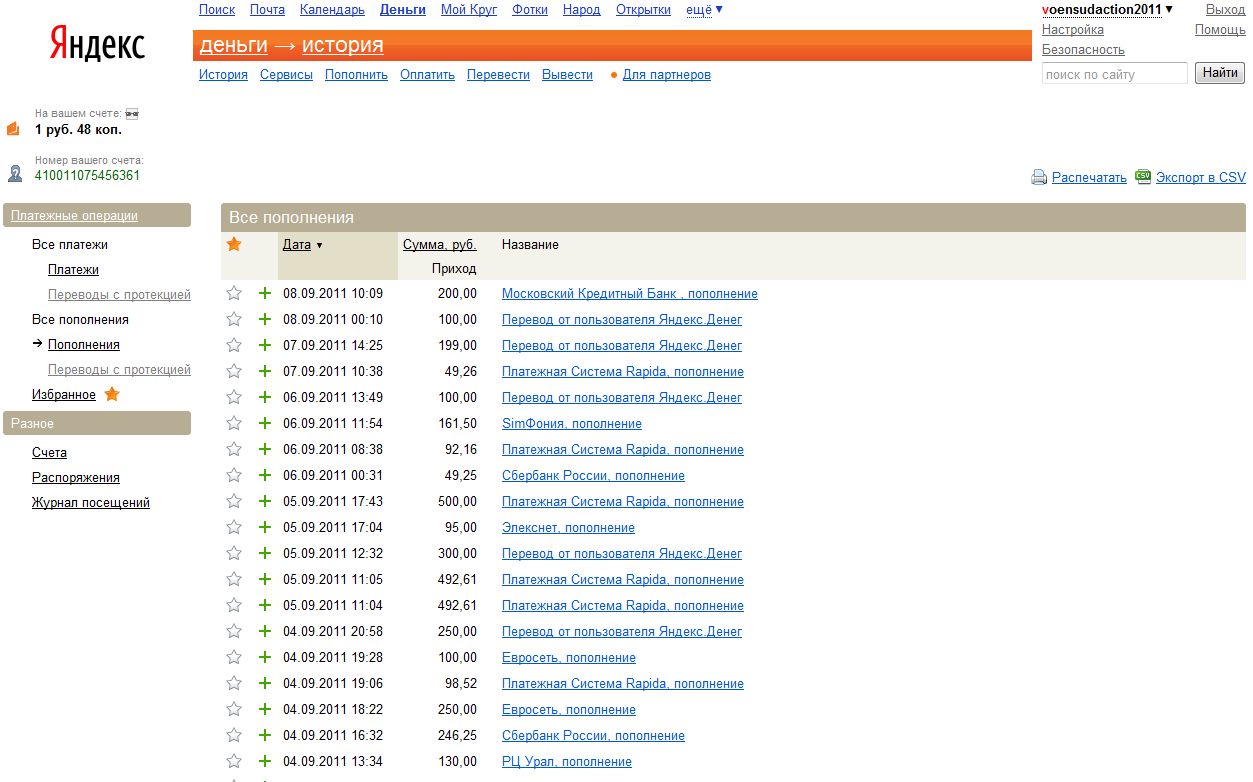Click the CSV export icon
The width and height of the screenshot is (1253, 782).
click(1143, 176)
